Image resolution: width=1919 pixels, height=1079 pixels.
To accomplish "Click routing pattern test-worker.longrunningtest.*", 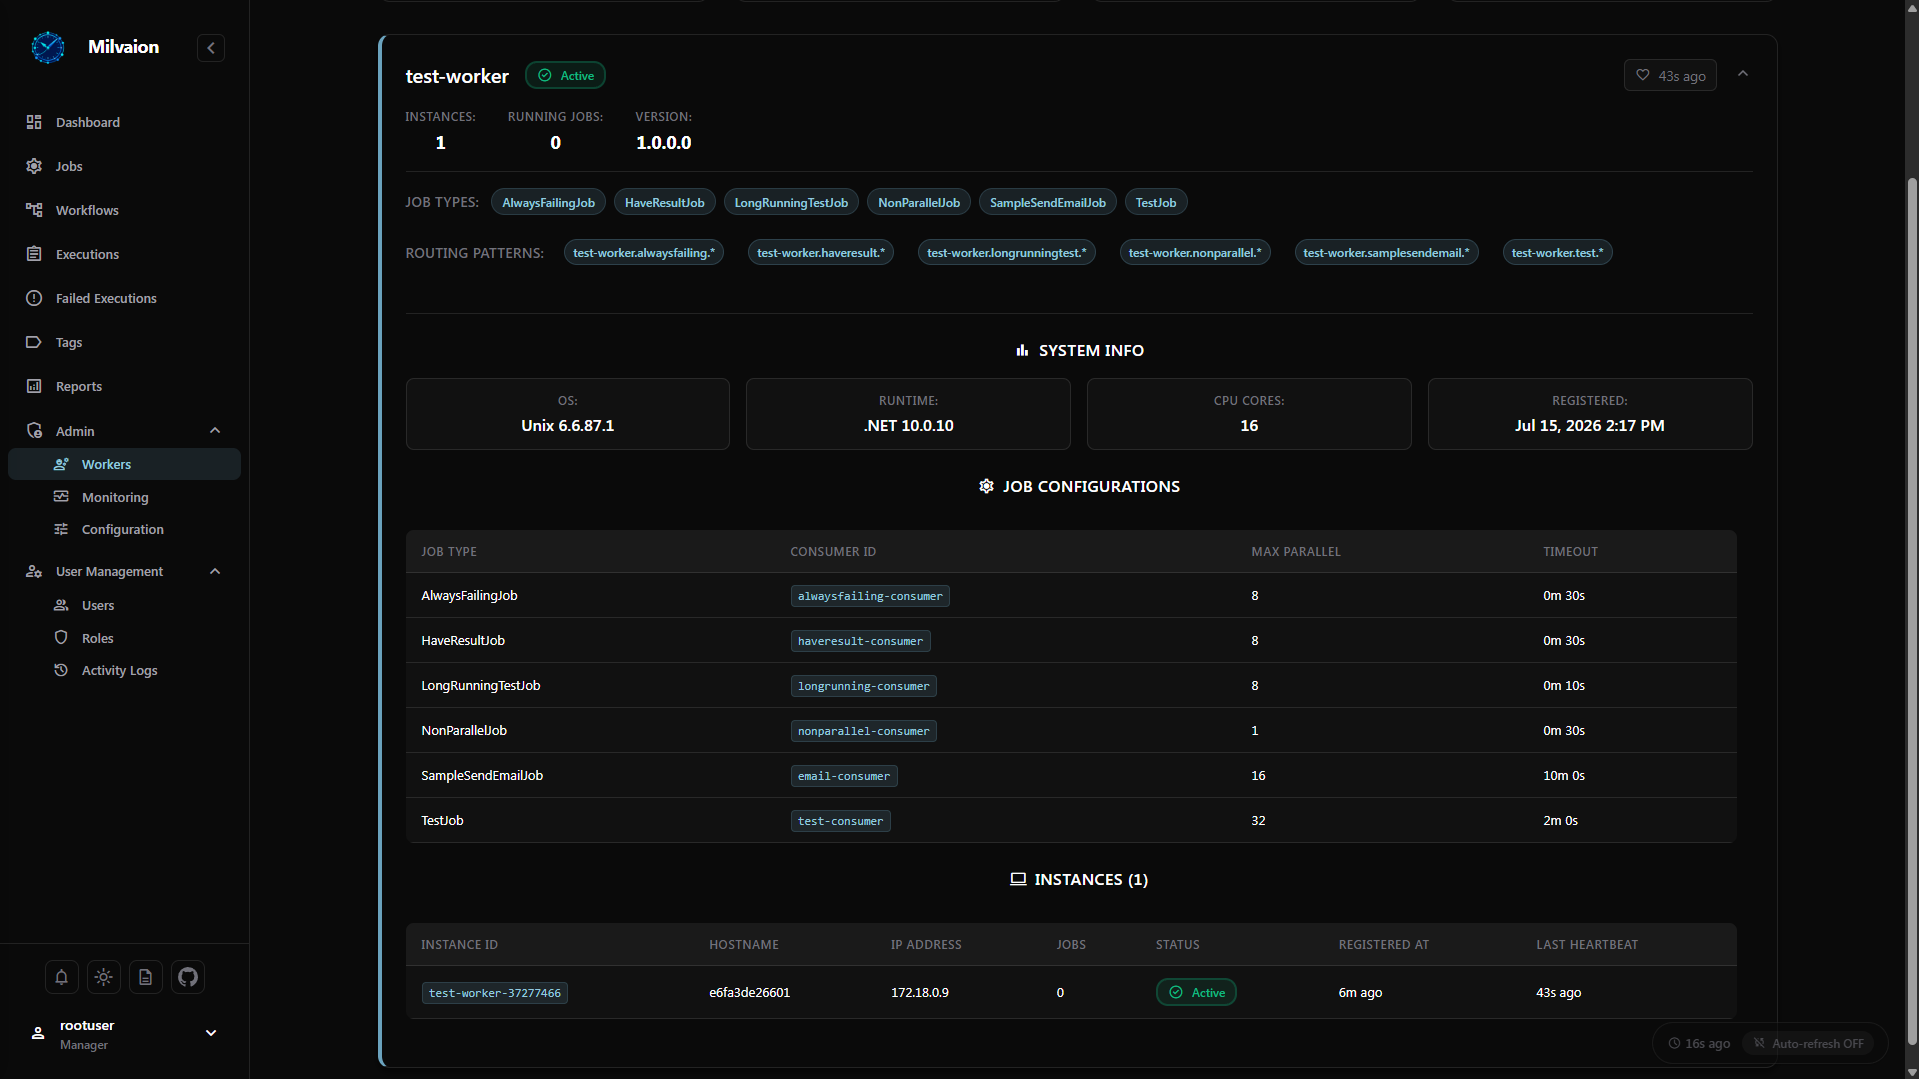I will [1007, 253].
